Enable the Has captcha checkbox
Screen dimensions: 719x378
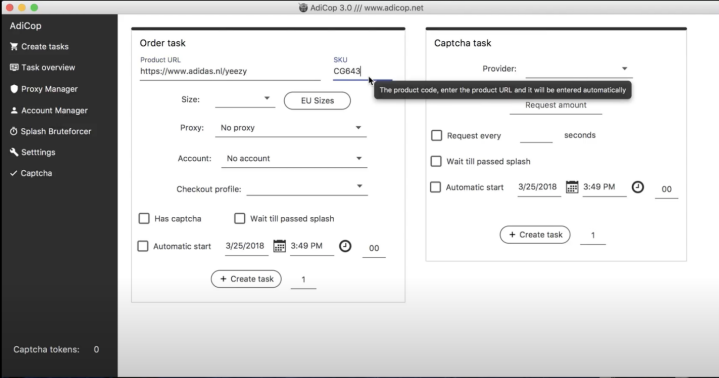coord(144,218)
